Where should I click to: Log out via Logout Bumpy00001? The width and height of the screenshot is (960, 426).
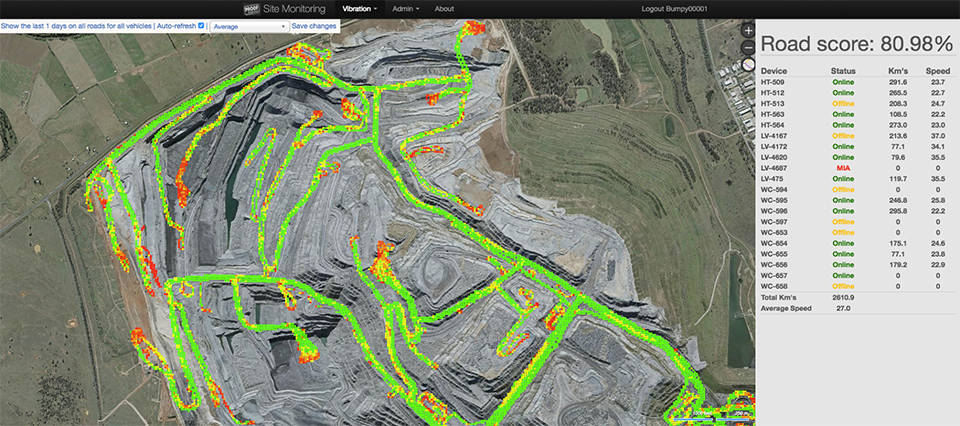675,9
